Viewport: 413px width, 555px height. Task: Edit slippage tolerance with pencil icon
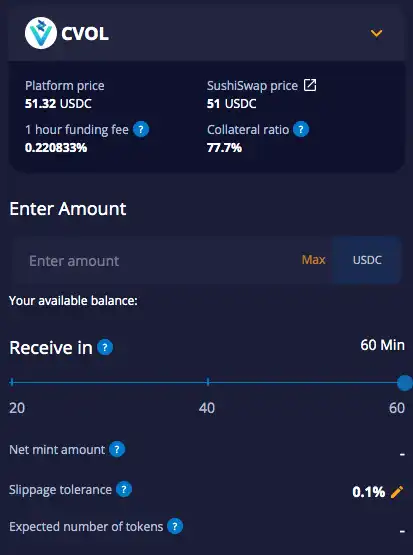pyautogui.click(x=397, y=492)
